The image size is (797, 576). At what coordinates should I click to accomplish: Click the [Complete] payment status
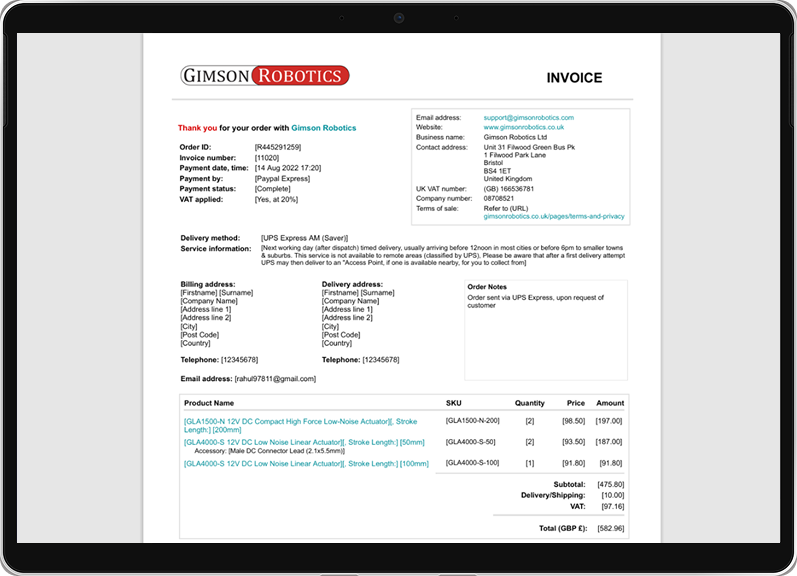[272, 189]
